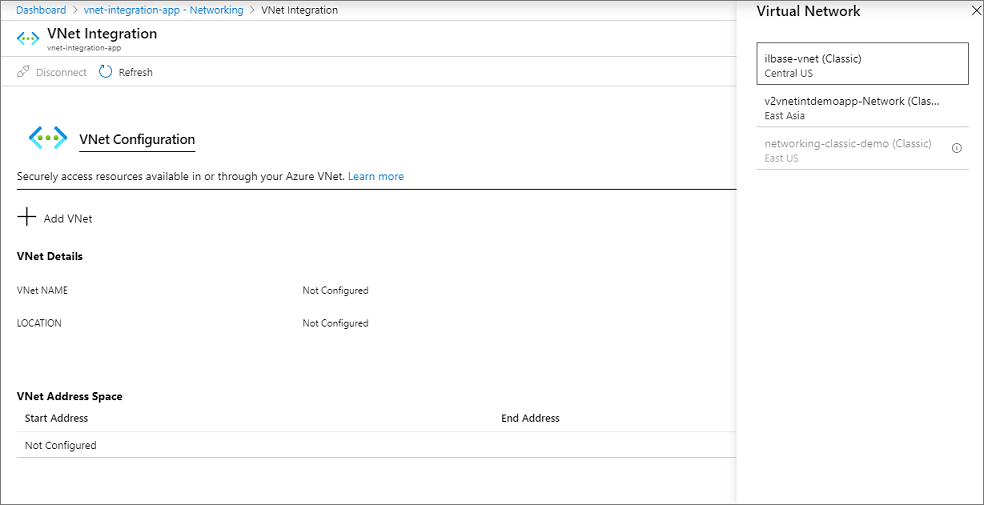This screenshot has width=984, height=505.
Task: Click the VNet Configuration section icon
Action: tap(48, 137)
